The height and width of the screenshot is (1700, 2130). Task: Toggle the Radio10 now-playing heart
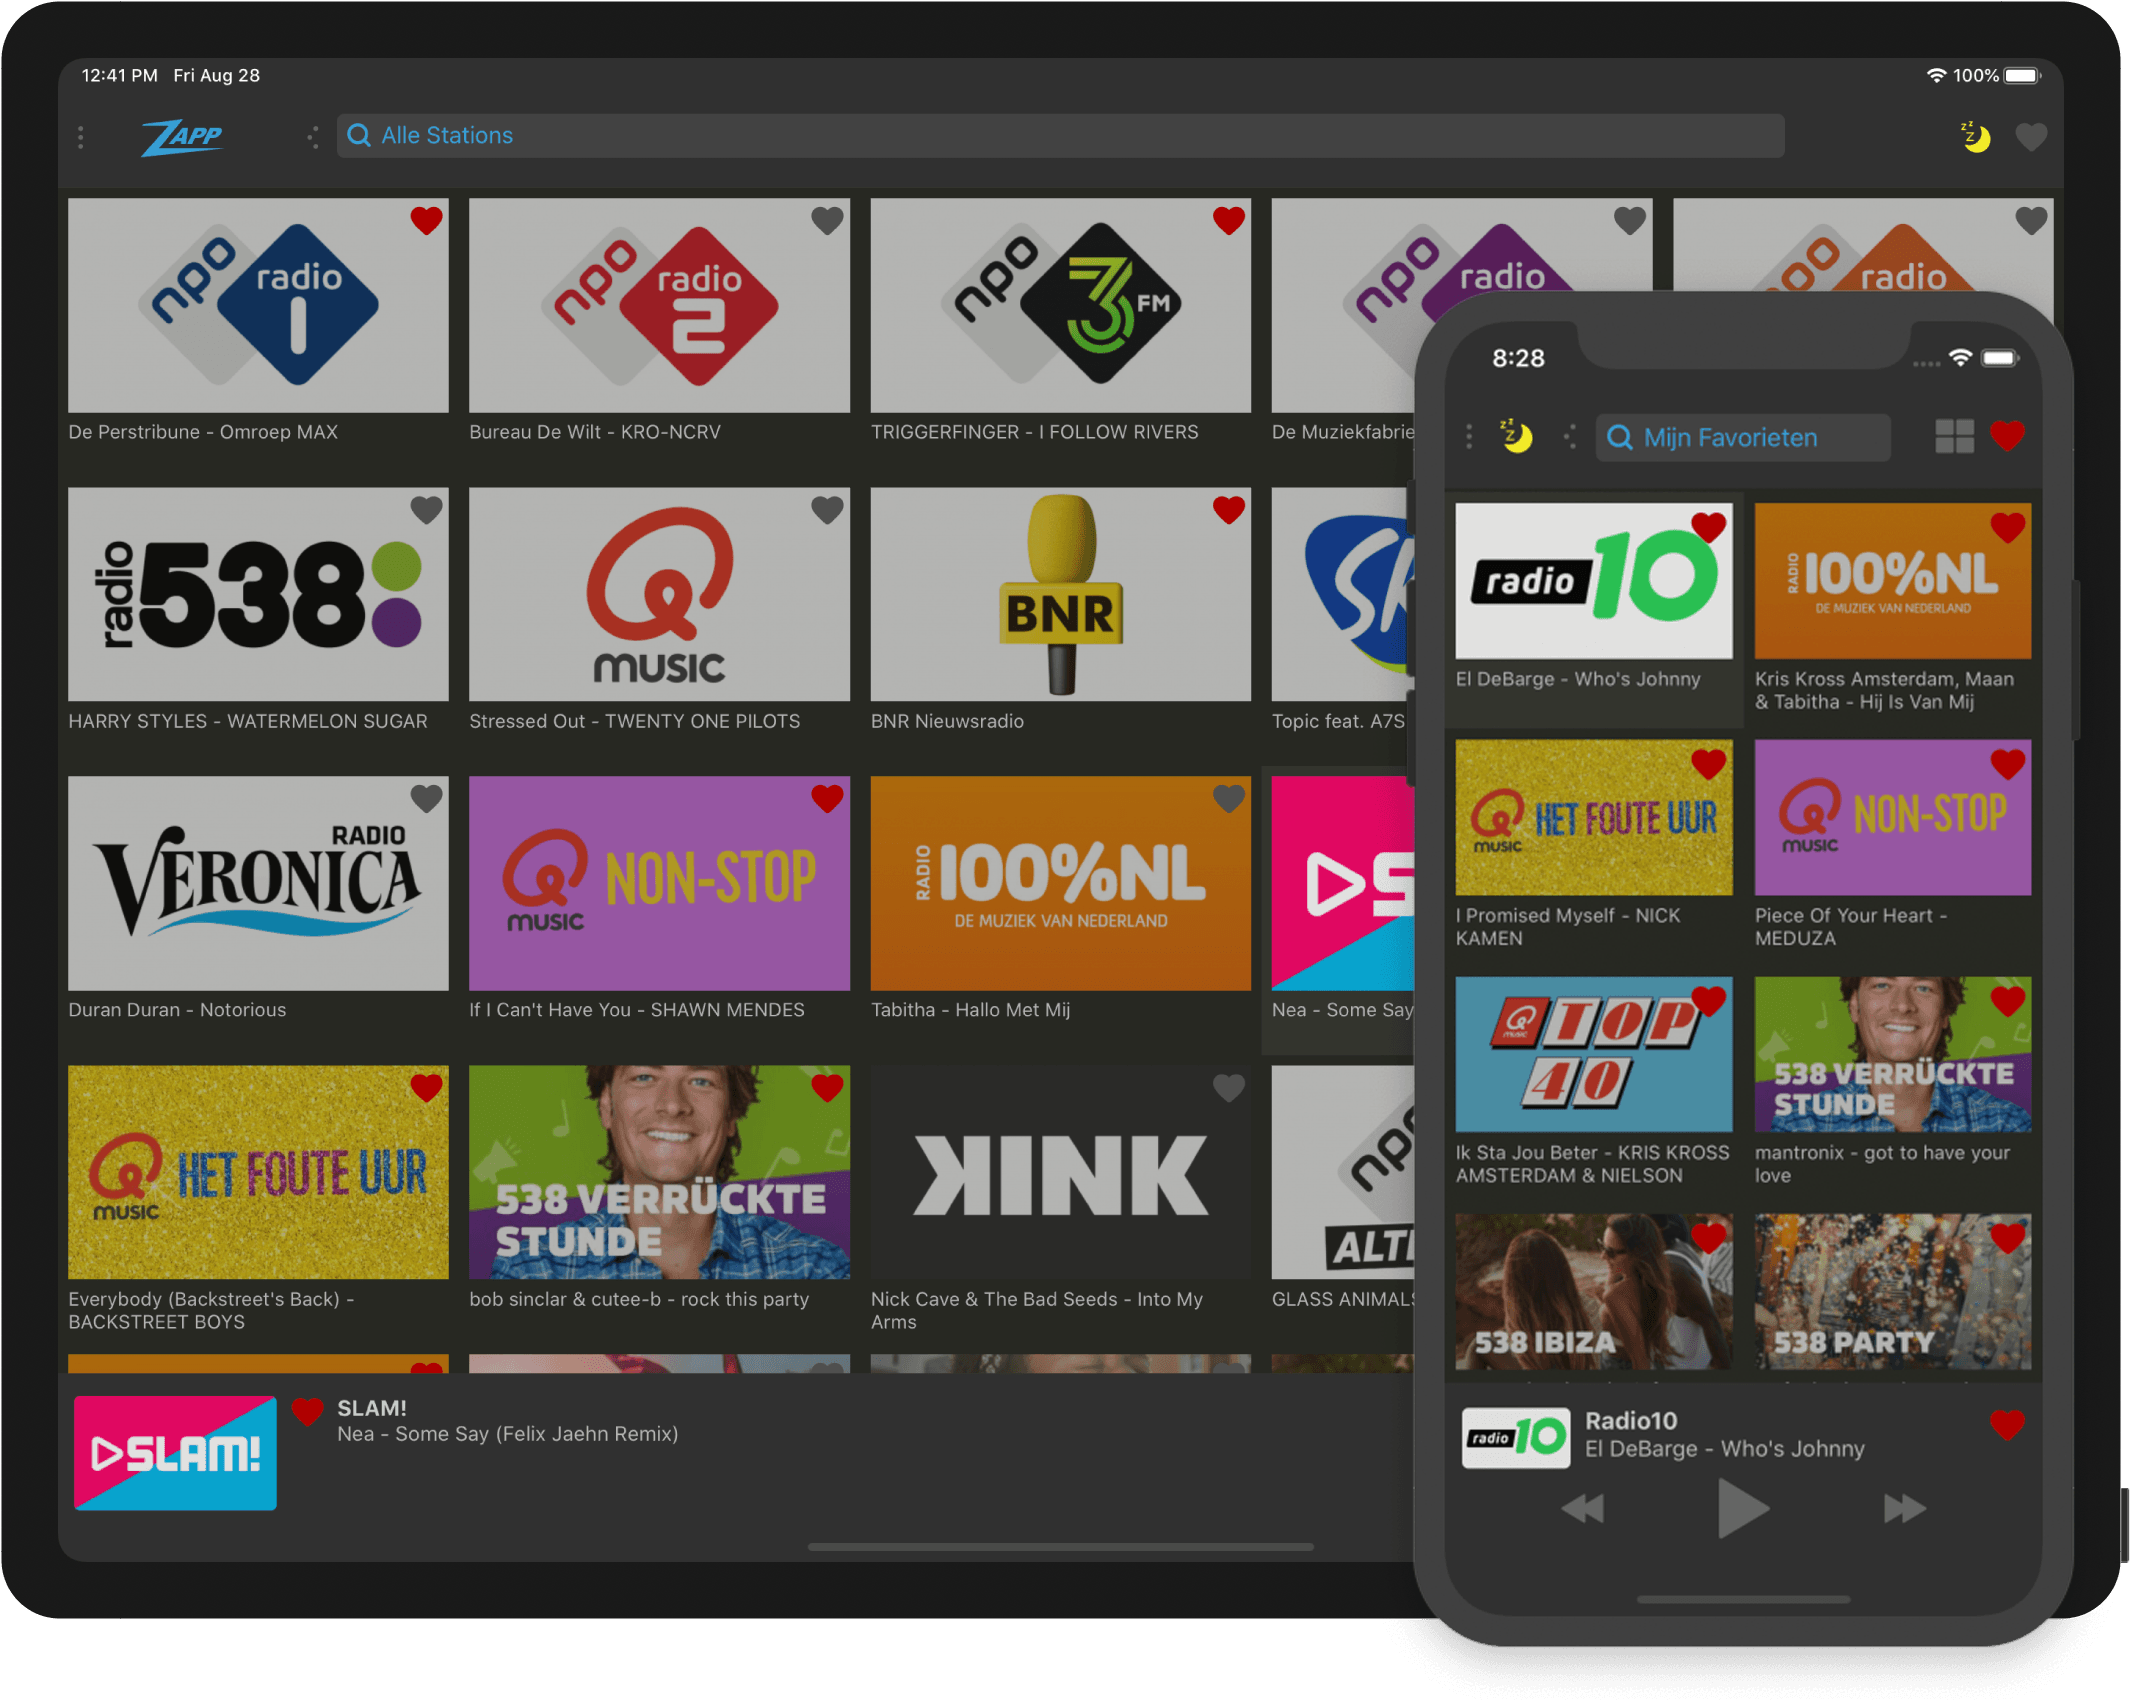point(2007,1424)
